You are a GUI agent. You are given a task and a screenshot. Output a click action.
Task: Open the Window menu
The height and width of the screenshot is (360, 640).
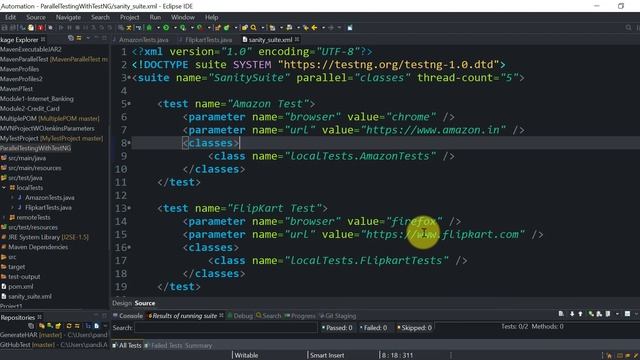click(183, 17)
